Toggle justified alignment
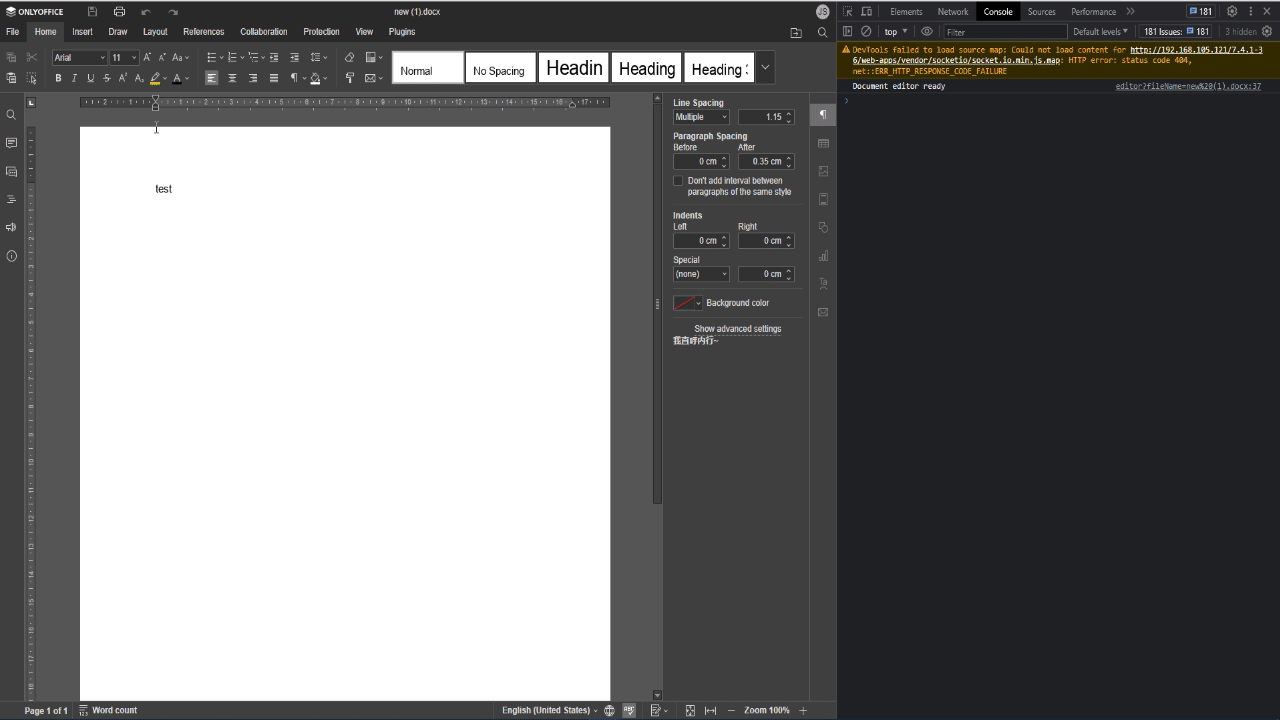This screenshot has width=1280, height=720. point(273,78)
